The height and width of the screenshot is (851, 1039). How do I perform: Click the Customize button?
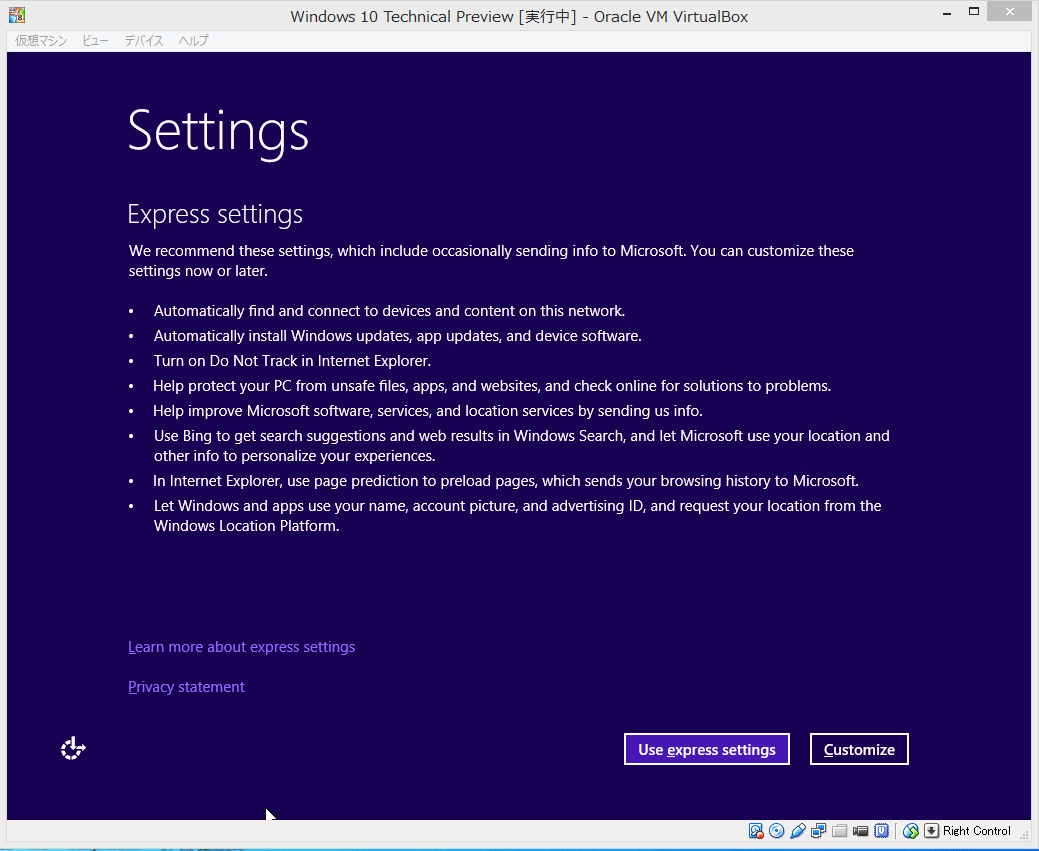coord(859,749)
